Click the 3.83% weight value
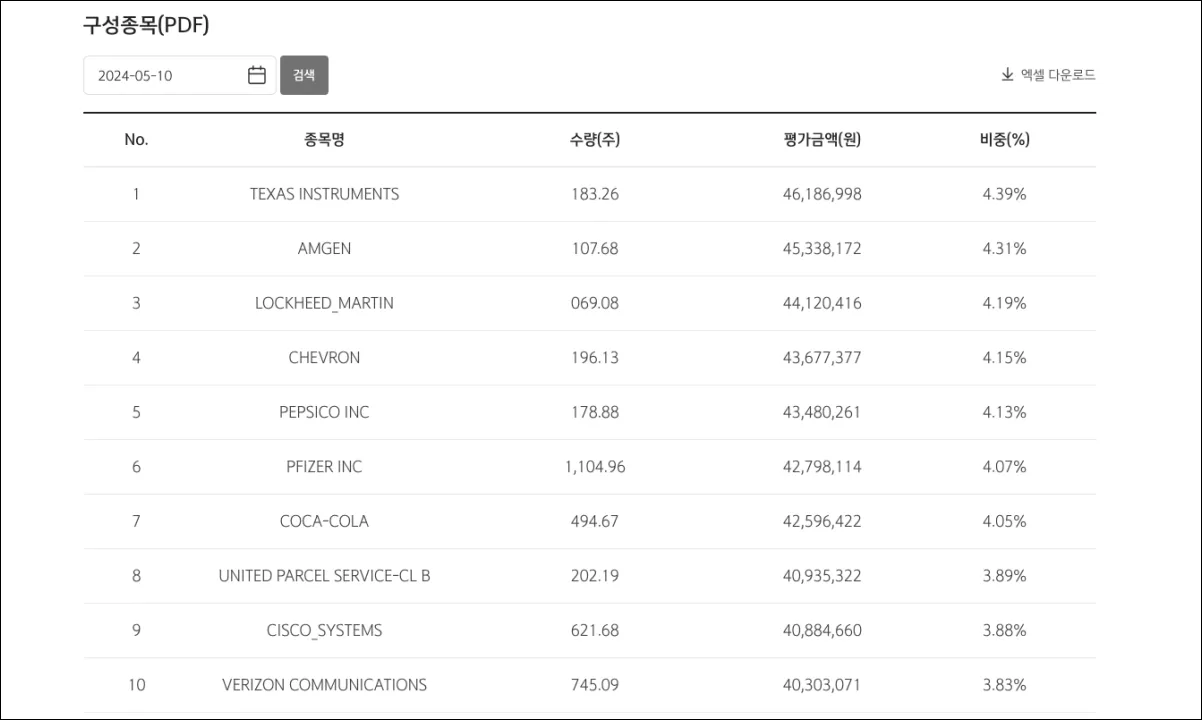Image resolution: width=1202 pixels, height=720 pixels. pos(1004,685)
